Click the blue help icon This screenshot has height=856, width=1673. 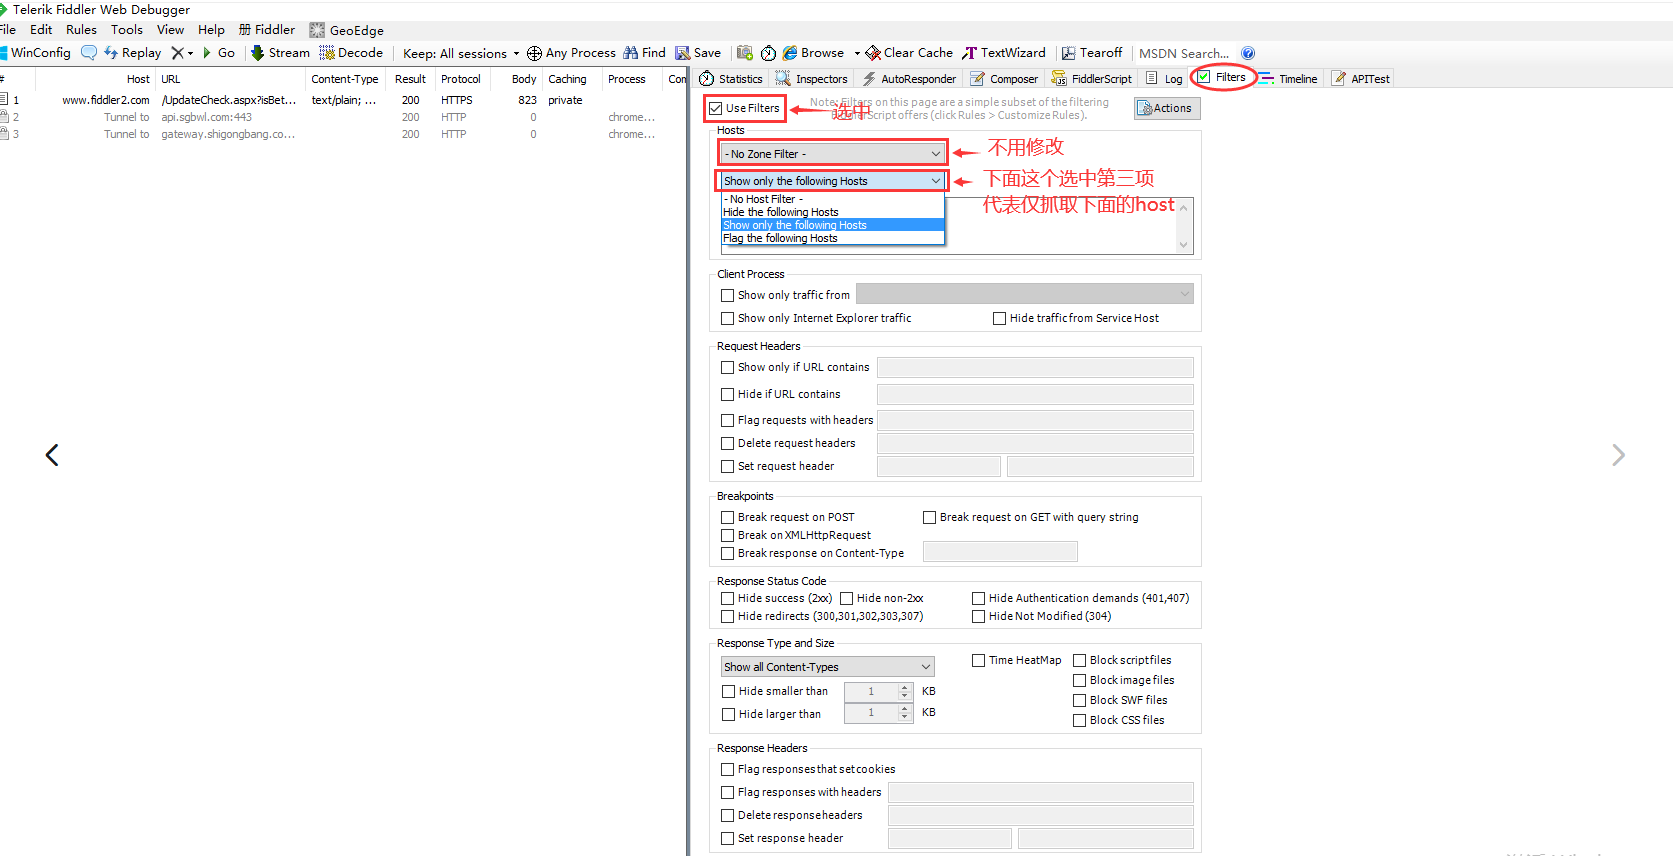click(x=1248, y=53)
